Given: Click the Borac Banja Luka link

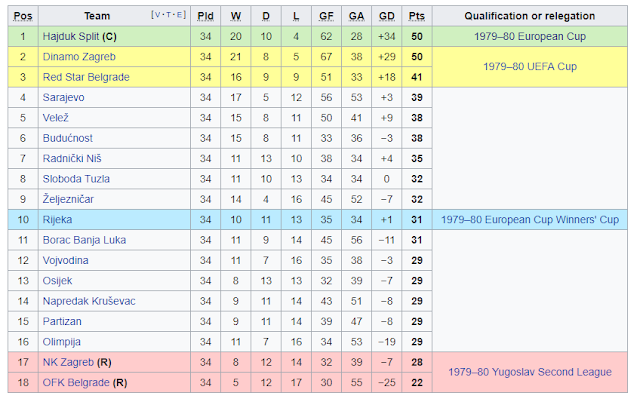Looking at the screenshot, I should pyautogui.click(x=84, y=240).
